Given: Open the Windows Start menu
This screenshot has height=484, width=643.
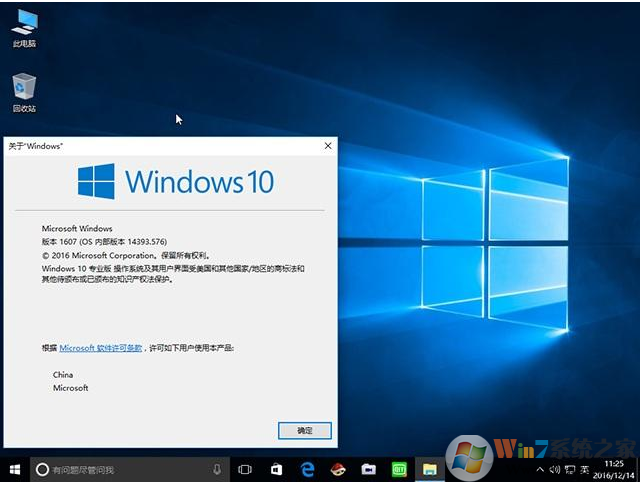Looking at the screenshot, I should 14,469.
